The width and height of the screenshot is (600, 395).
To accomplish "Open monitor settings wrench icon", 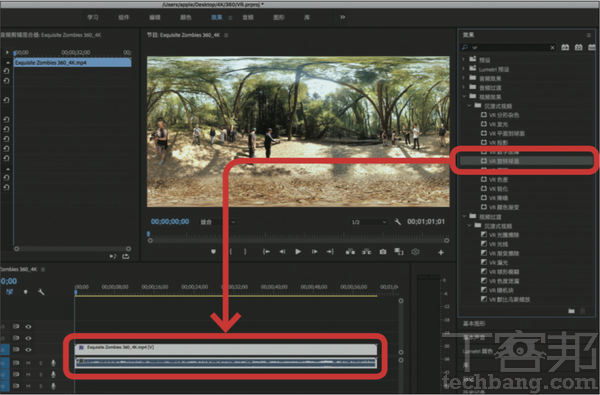I will pos(398,222).
